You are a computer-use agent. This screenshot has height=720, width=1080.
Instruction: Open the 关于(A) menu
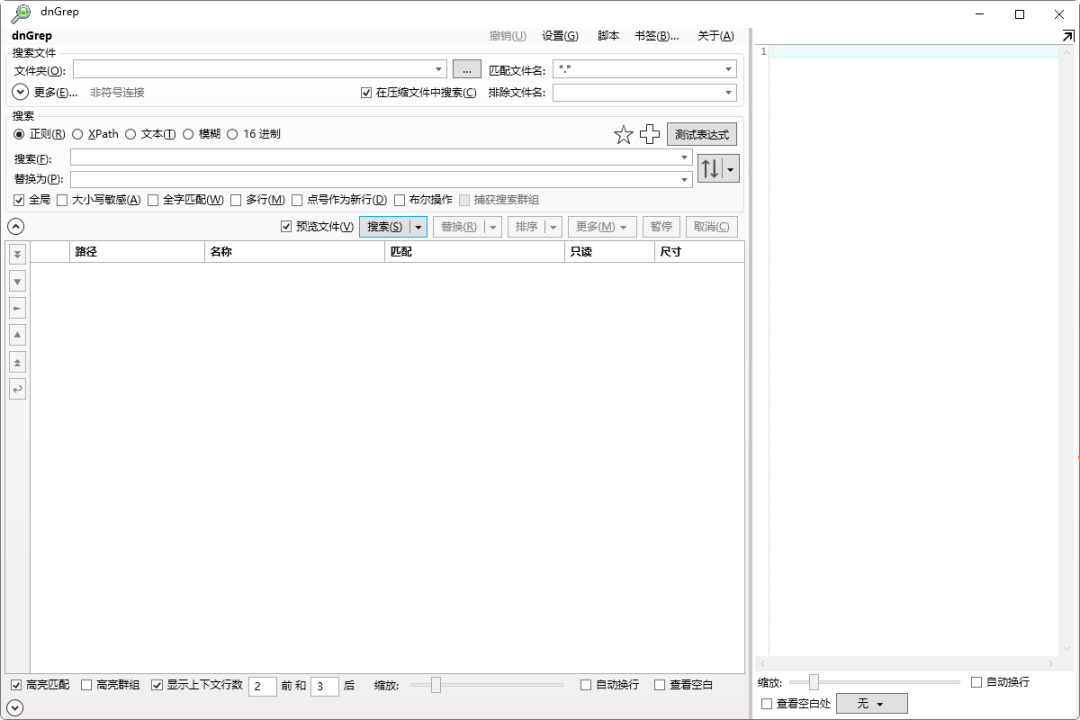(716, 36)
